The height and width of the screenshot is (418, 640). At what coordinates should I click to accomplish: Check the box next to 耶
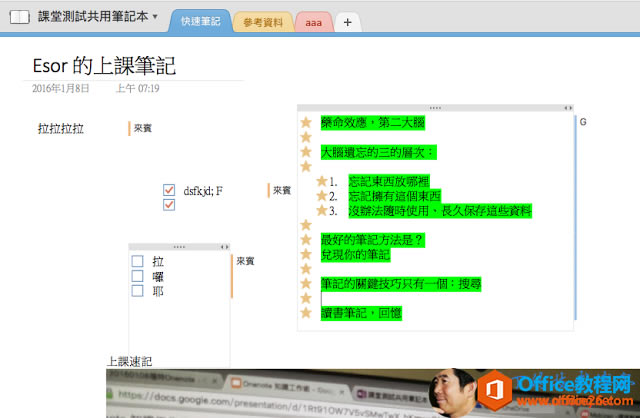[x=138, y=291]
